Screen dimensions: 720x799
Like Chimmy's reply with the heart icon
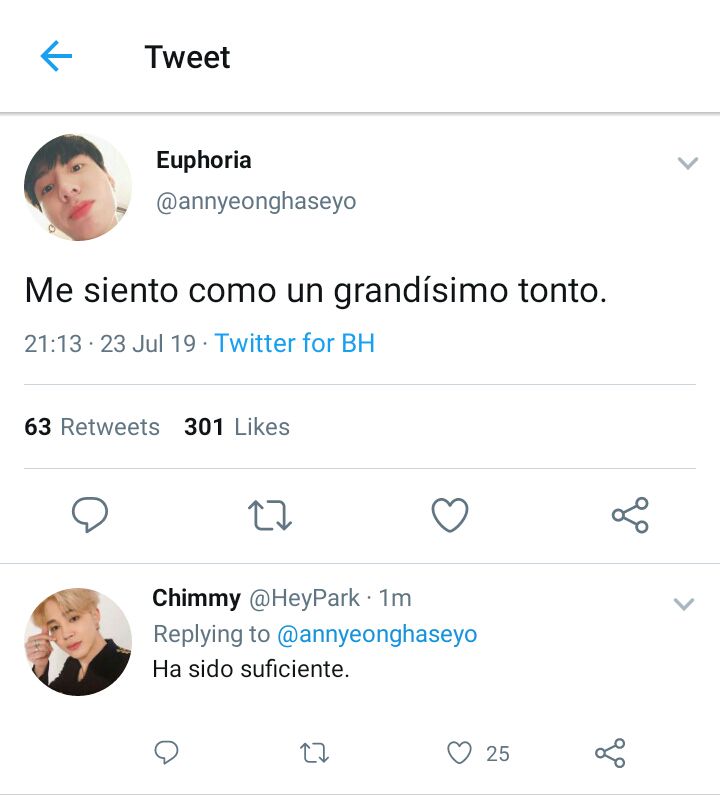point(459,753)
